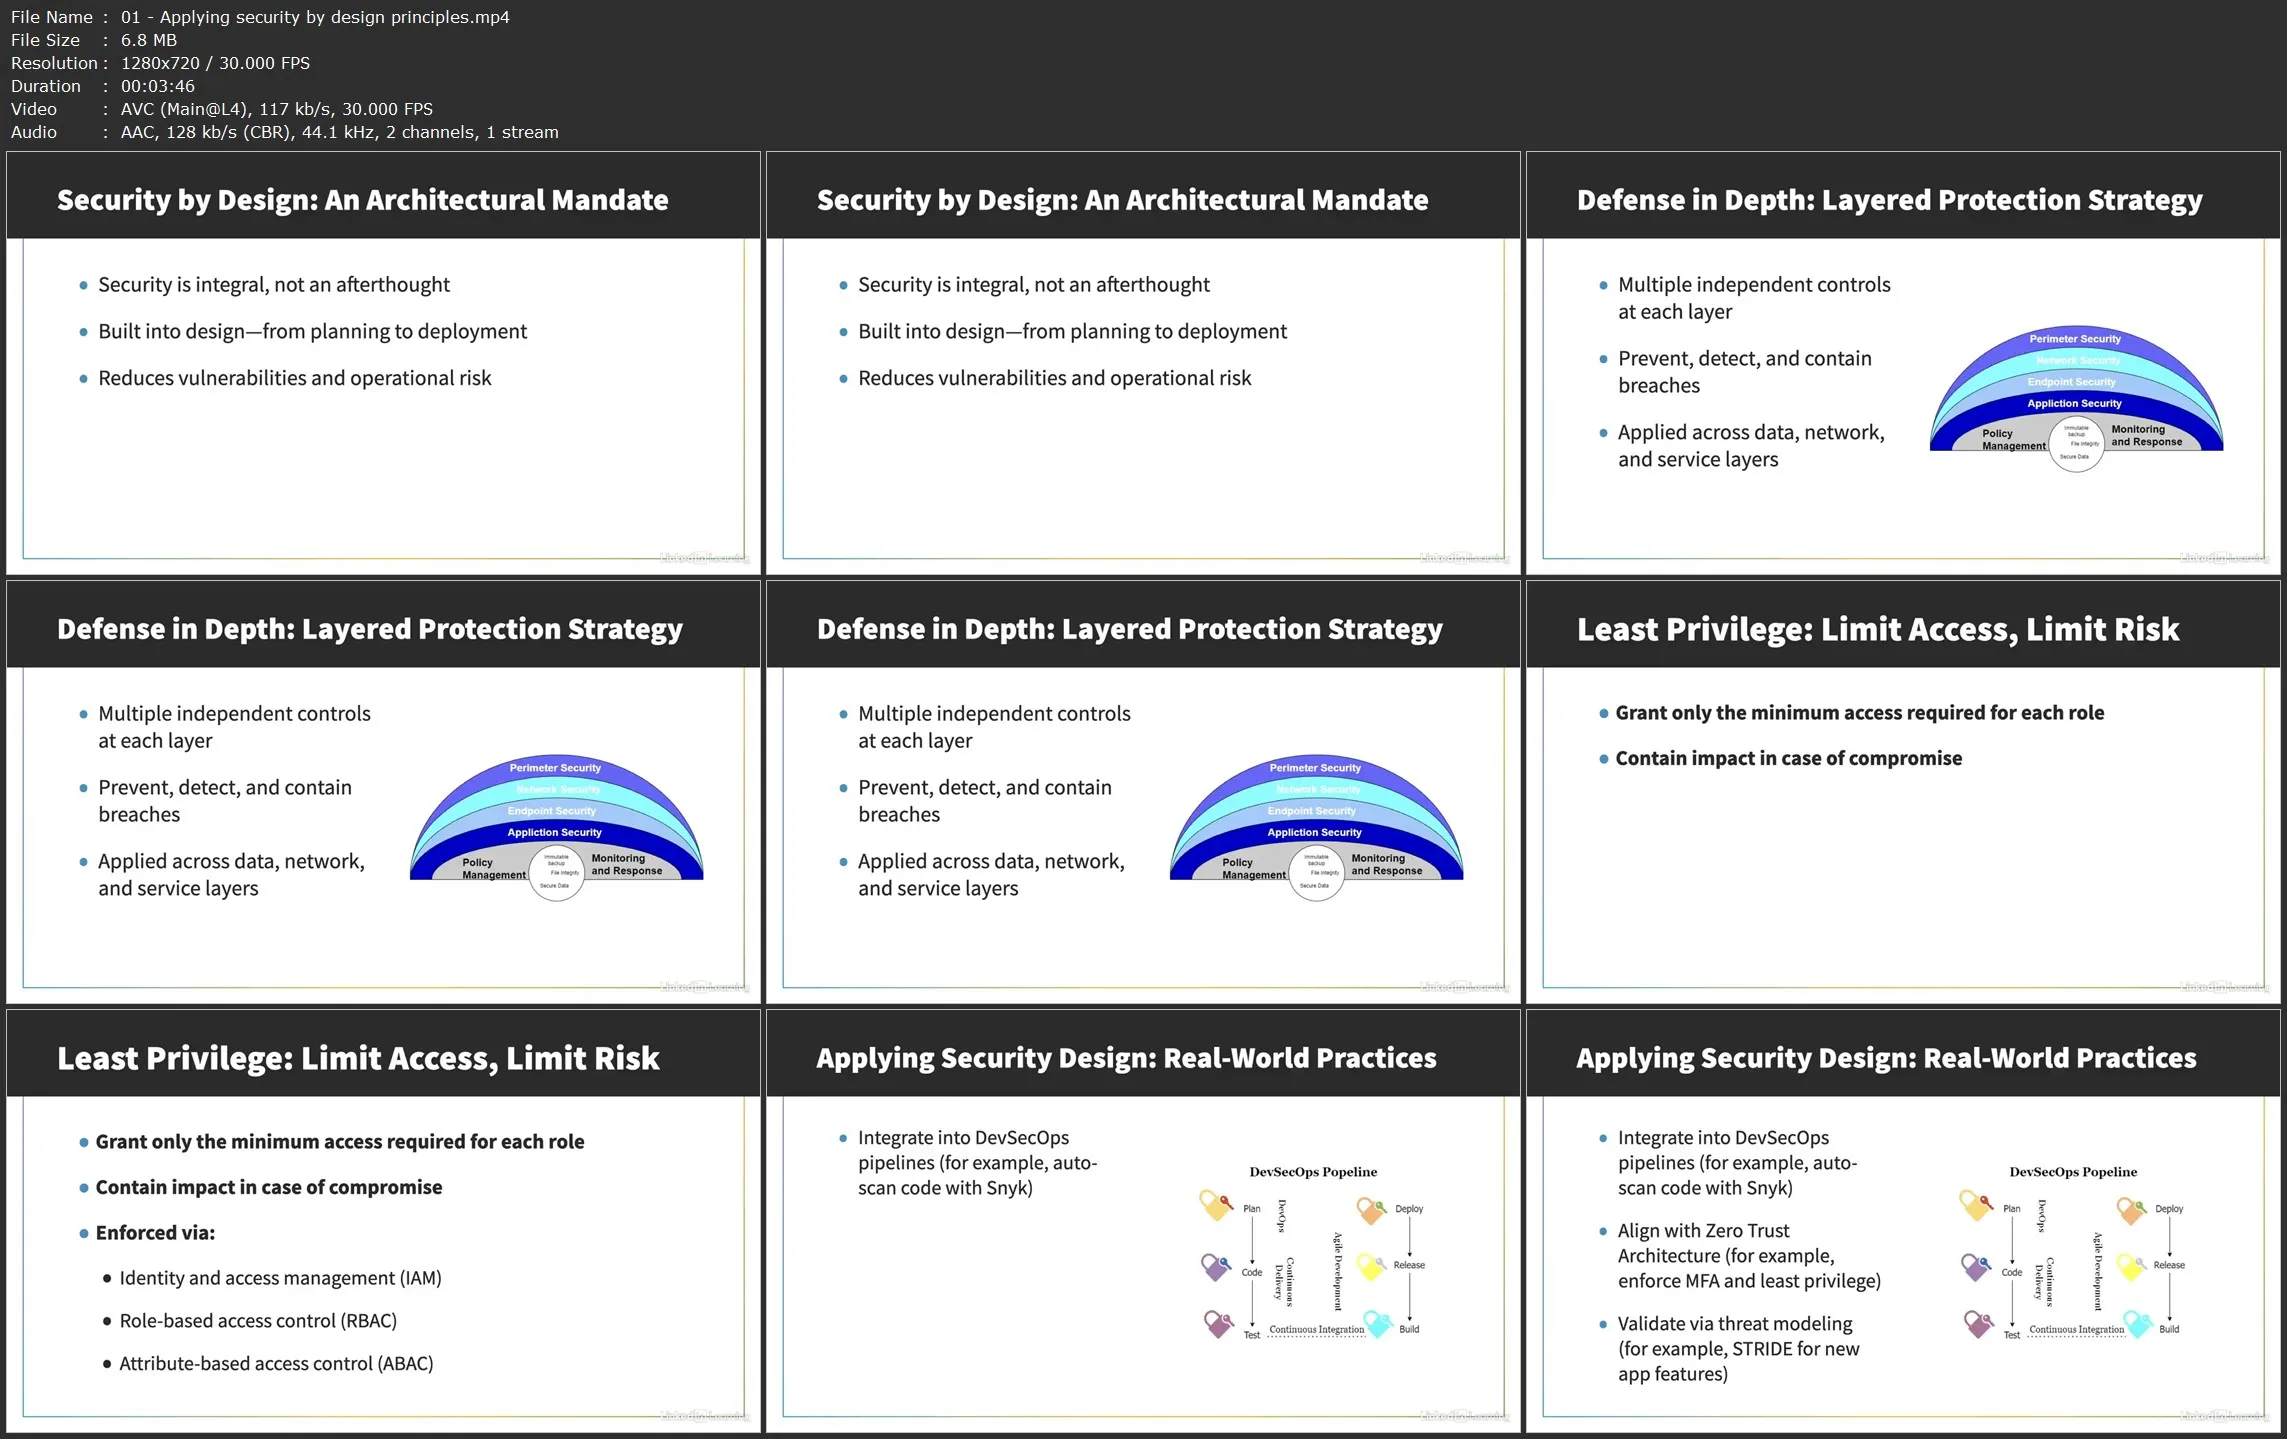This screenshot has height=1439, width=2287.
Task: Click the cyan Build padlock in three-bullet DevSecOps slide
Action: (x=2138, y=1324)
